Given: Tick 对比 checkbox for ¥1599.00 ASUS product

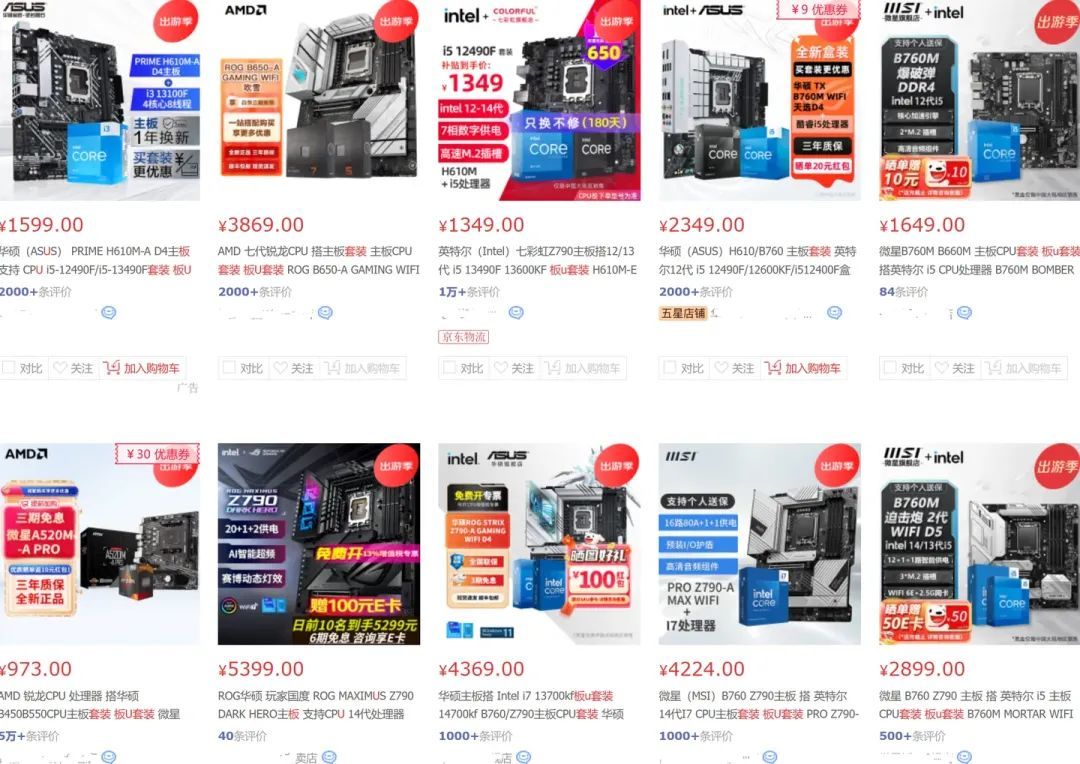Looking at the screenshot, I should [x=9, y=368].
